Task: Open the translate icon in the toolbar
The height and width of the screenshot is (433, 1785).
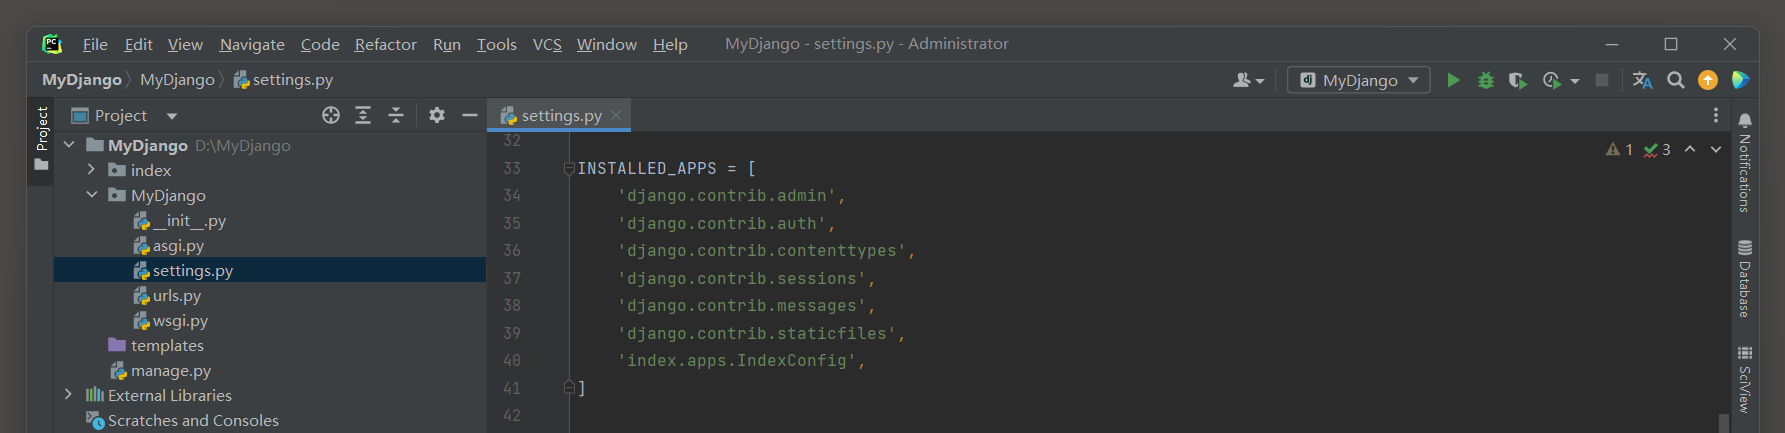Action: (1642, 80)
